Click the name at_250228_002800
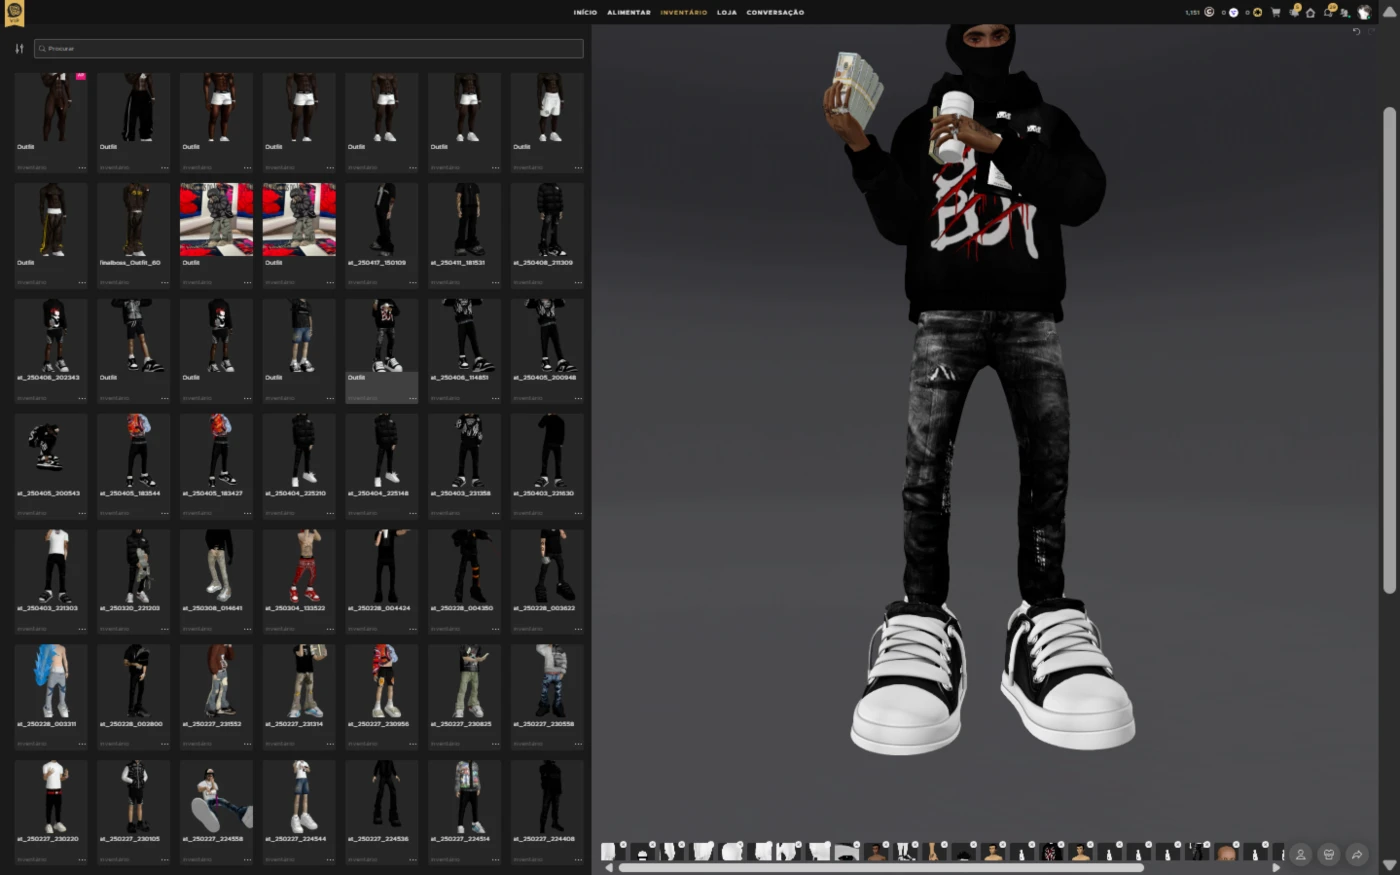 coord(129,724)
